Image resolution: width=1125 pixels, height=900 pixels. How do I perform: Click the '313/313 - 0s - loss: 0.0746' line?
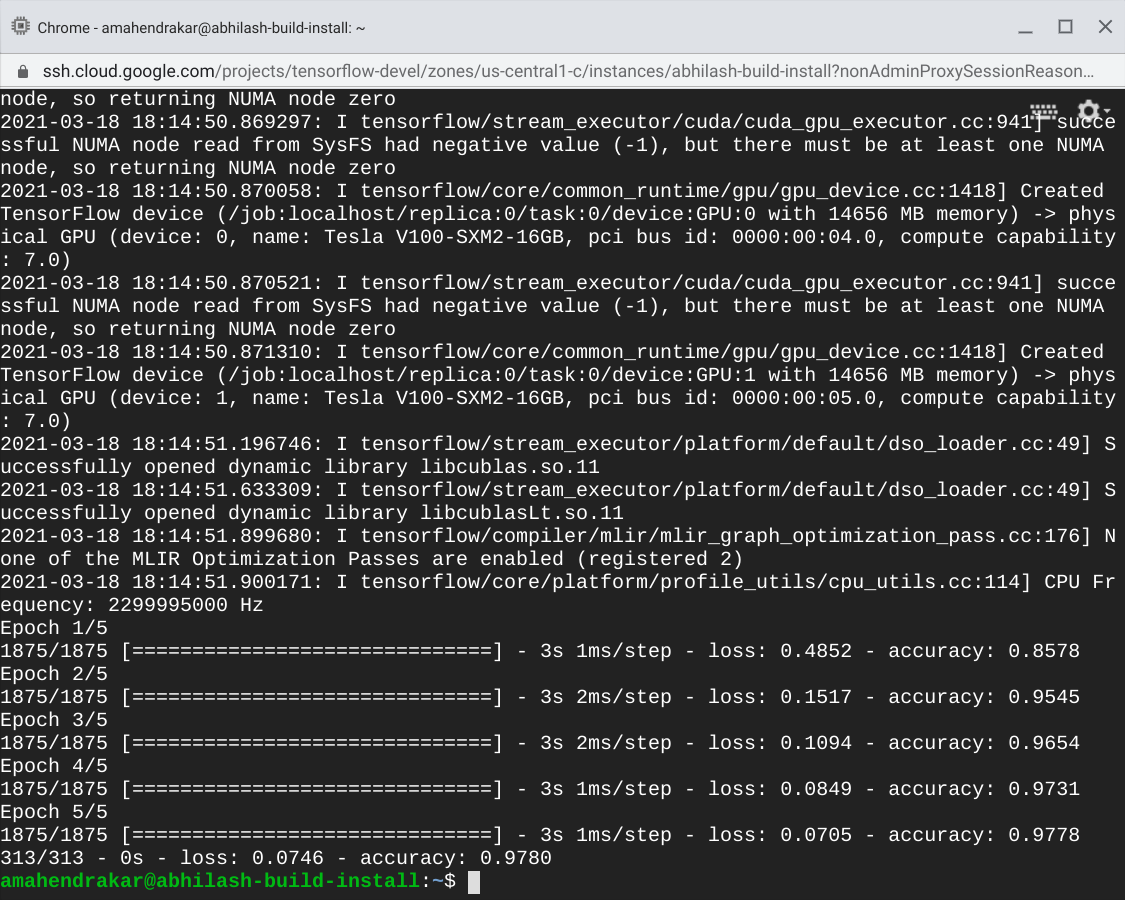[x=162, y=858]
